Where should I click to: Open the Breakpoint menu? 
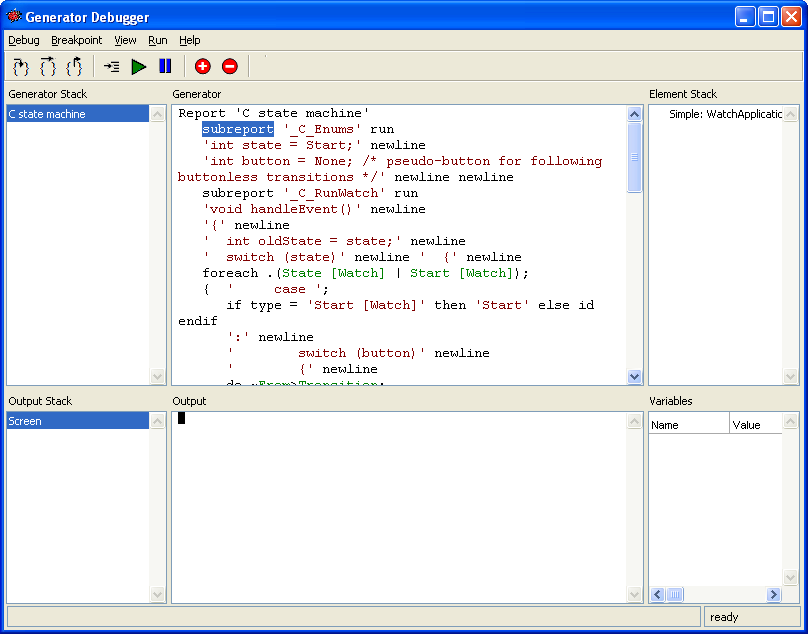coord(76,40)
